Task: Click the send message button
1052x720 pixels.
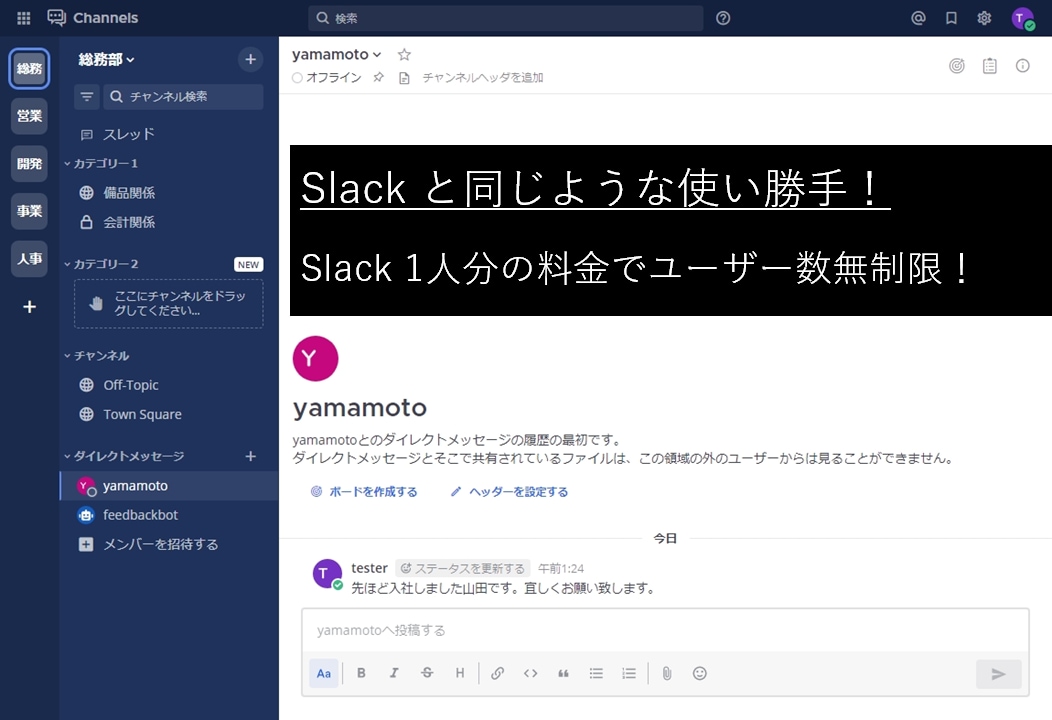Action: 998,674
